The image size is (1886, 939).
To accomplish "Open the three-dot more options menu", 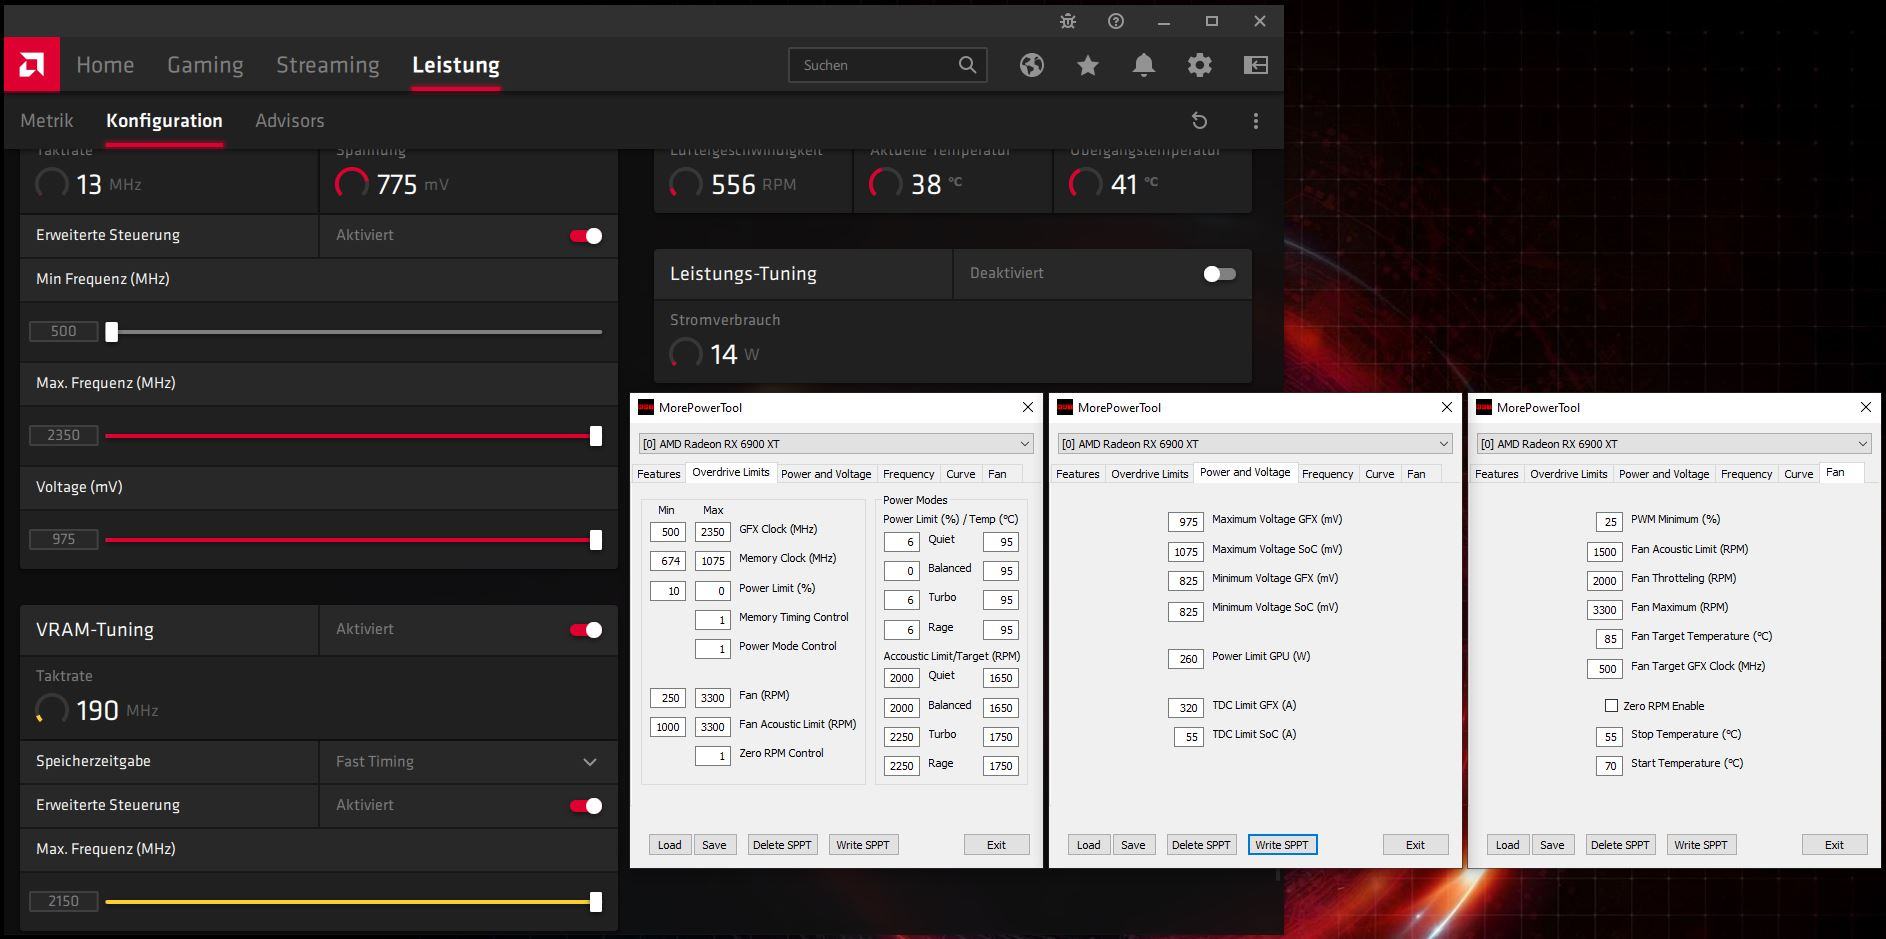I will [x=1256, y=121].
